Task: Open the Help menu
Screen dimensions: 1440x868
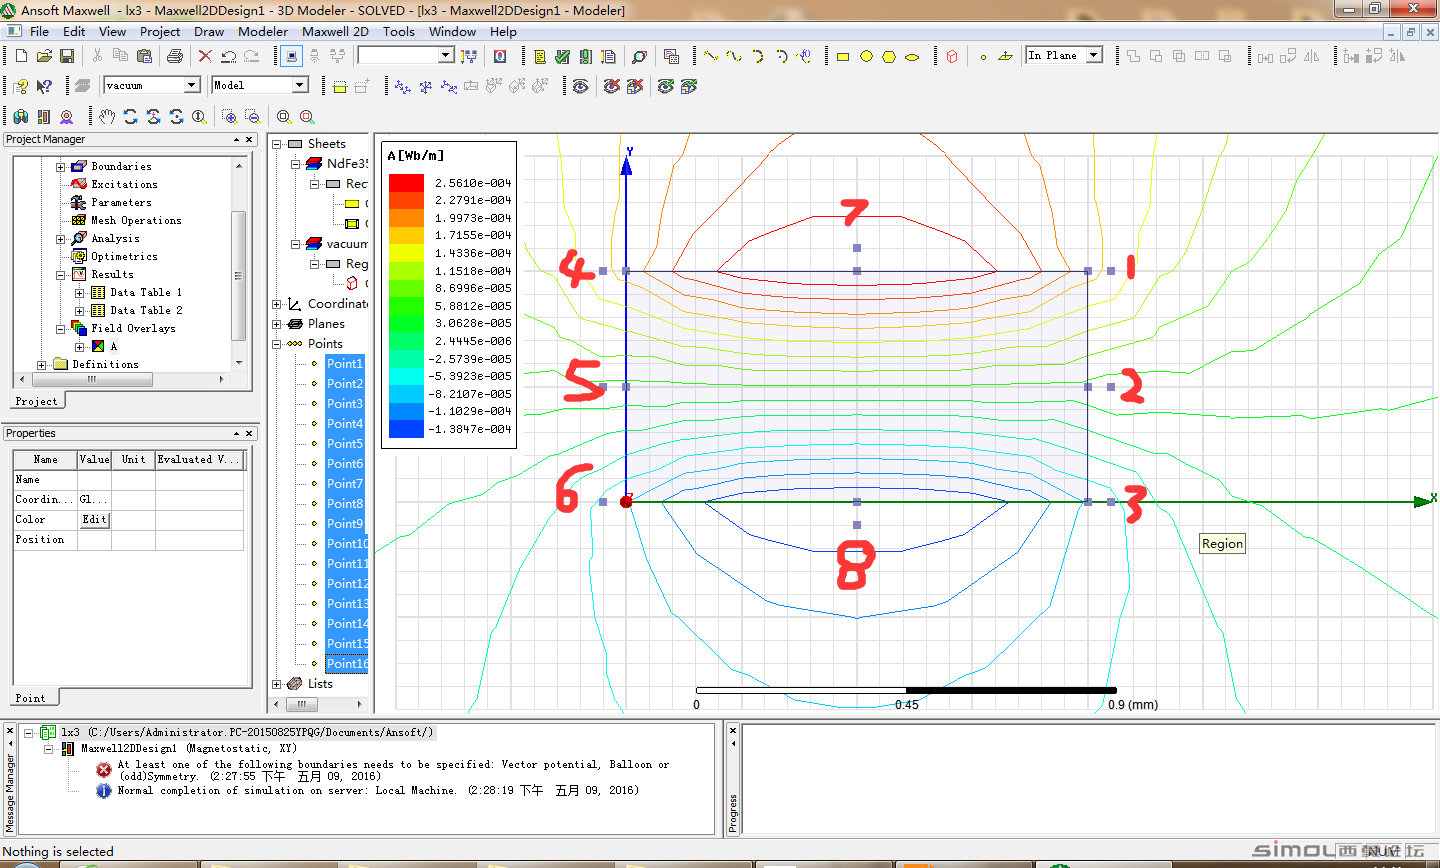Action: pyautogui.click(x=503, y=31)
